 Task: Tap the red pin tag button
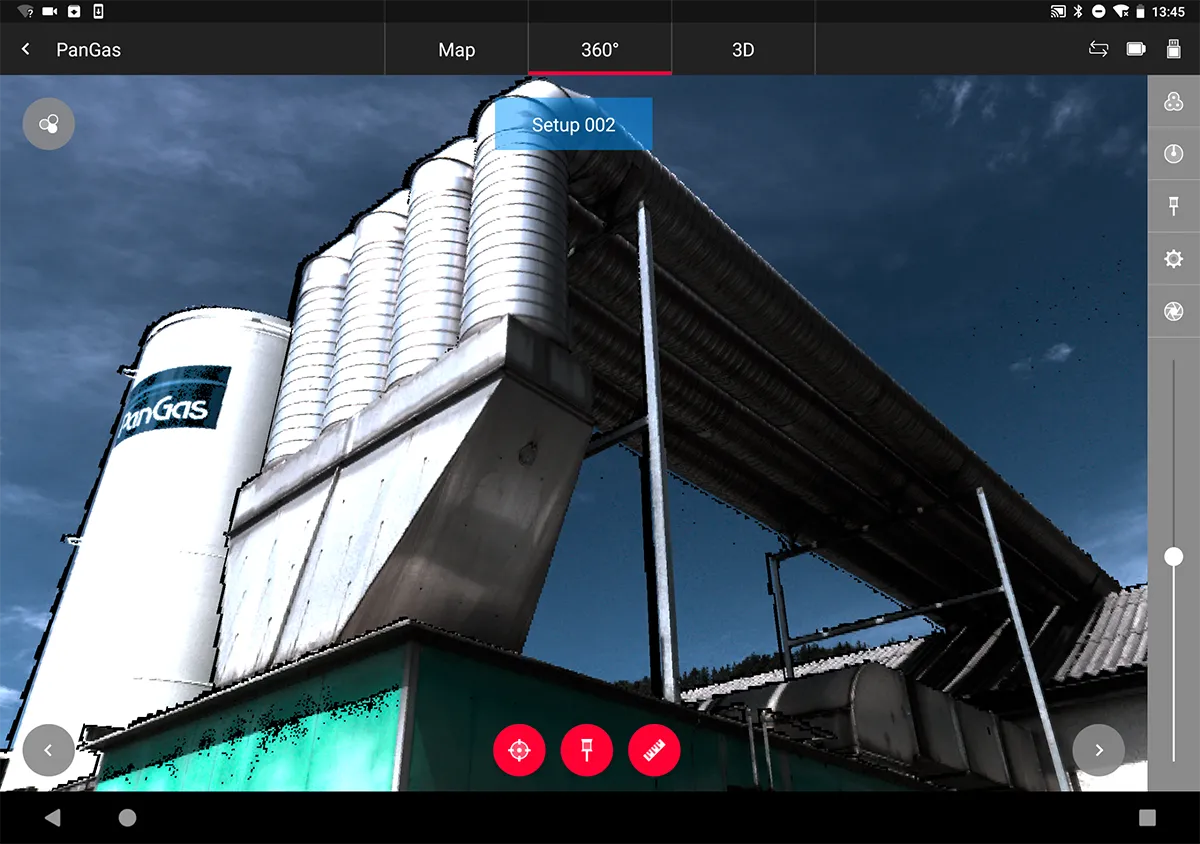click(587, 750)
